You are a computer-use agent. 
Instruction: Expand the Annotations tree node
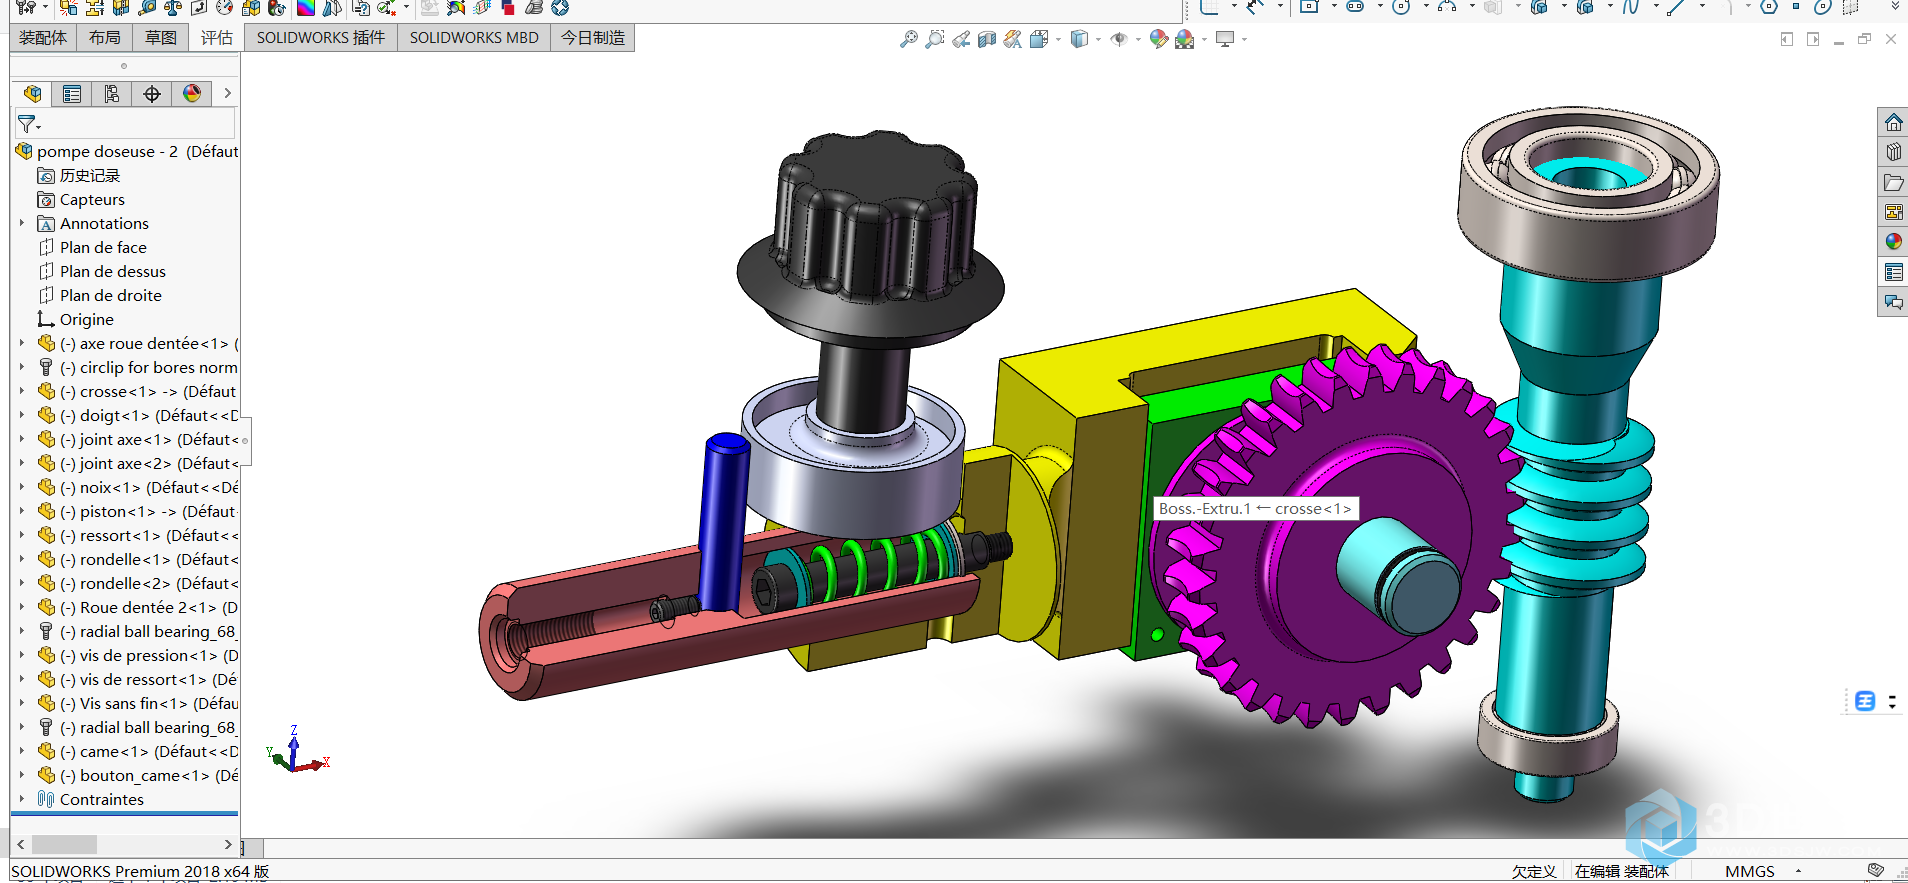(x=21, y=223)
